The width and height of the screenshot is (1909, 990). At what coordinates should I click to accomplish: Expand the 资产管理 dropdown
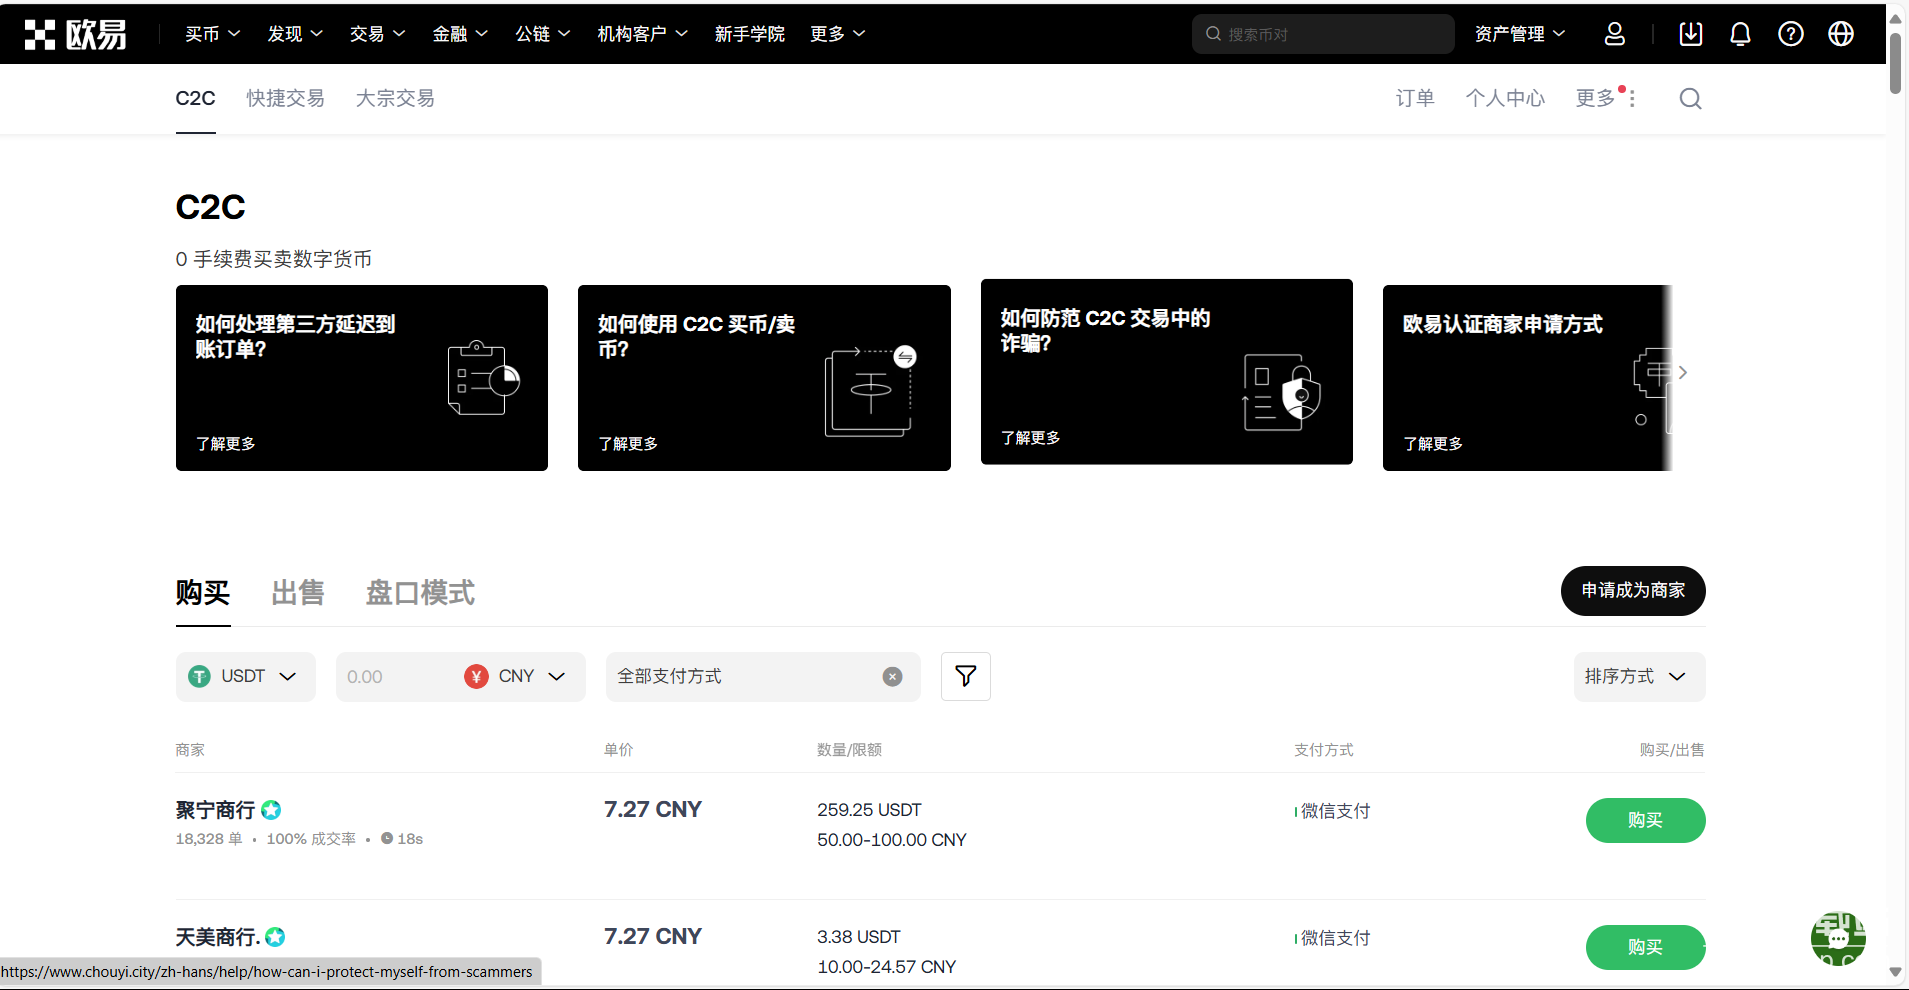1520,34
